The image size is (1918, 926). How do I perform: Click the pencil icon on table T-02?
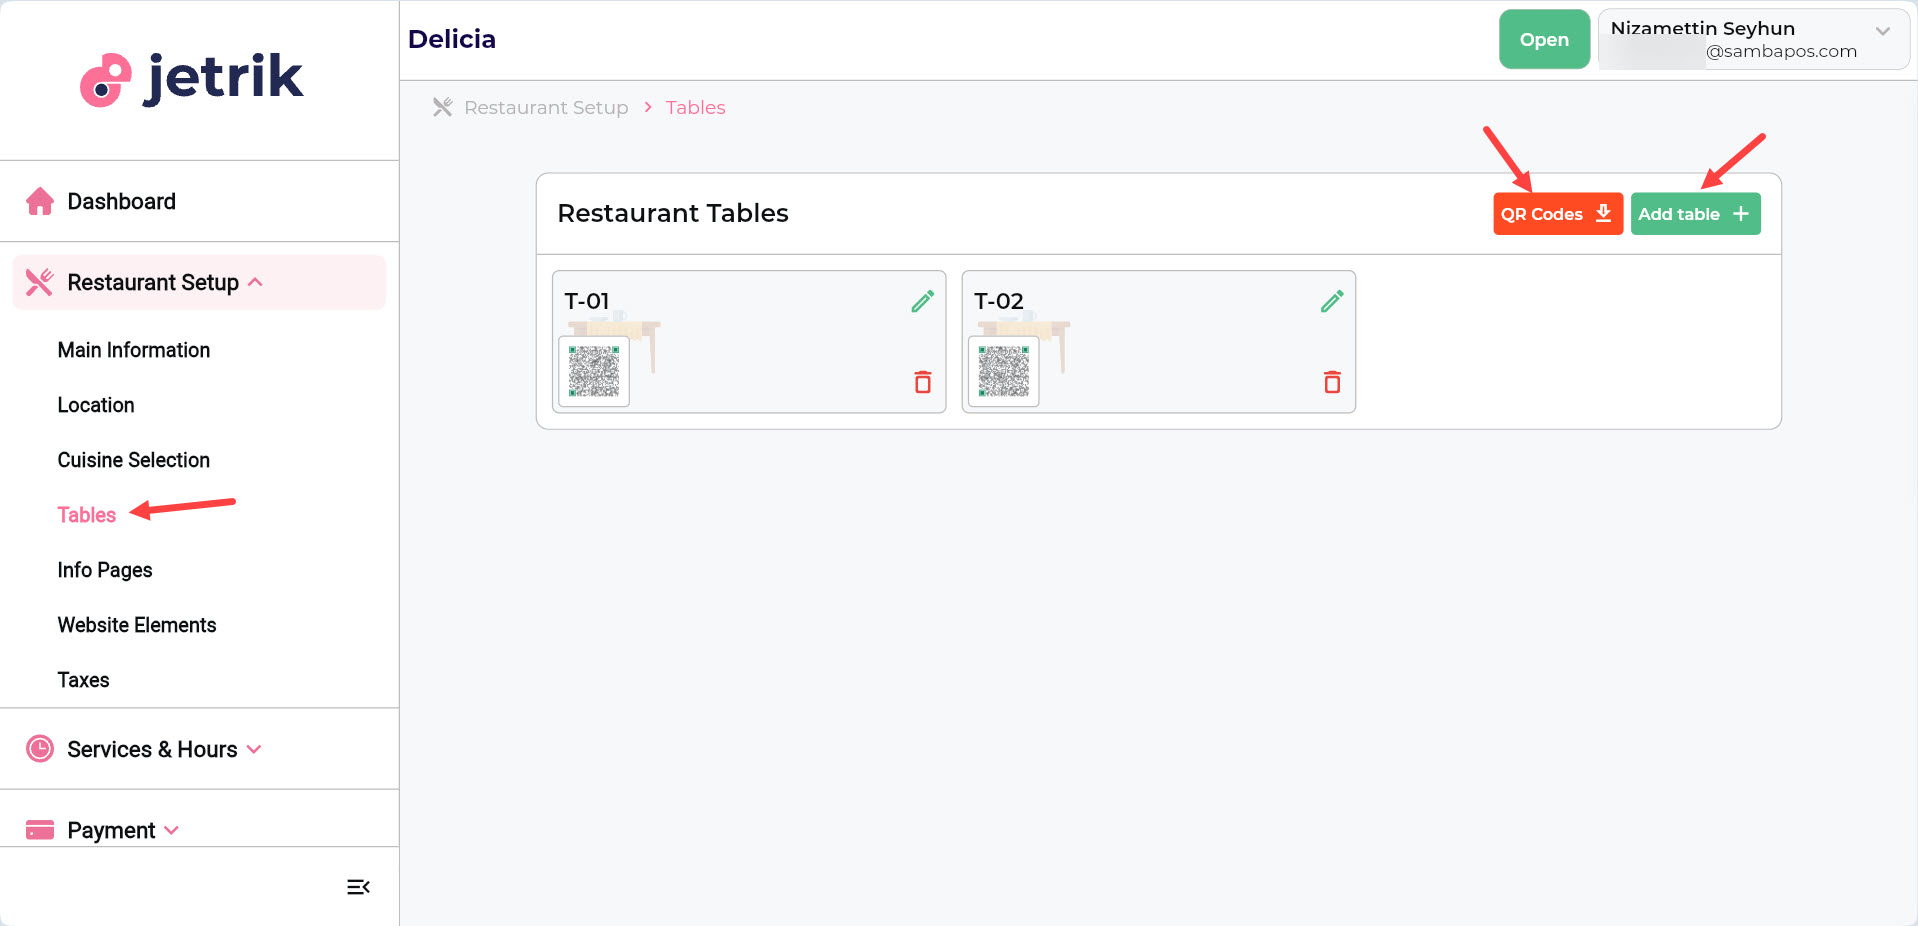click(x=1331, y=300)
